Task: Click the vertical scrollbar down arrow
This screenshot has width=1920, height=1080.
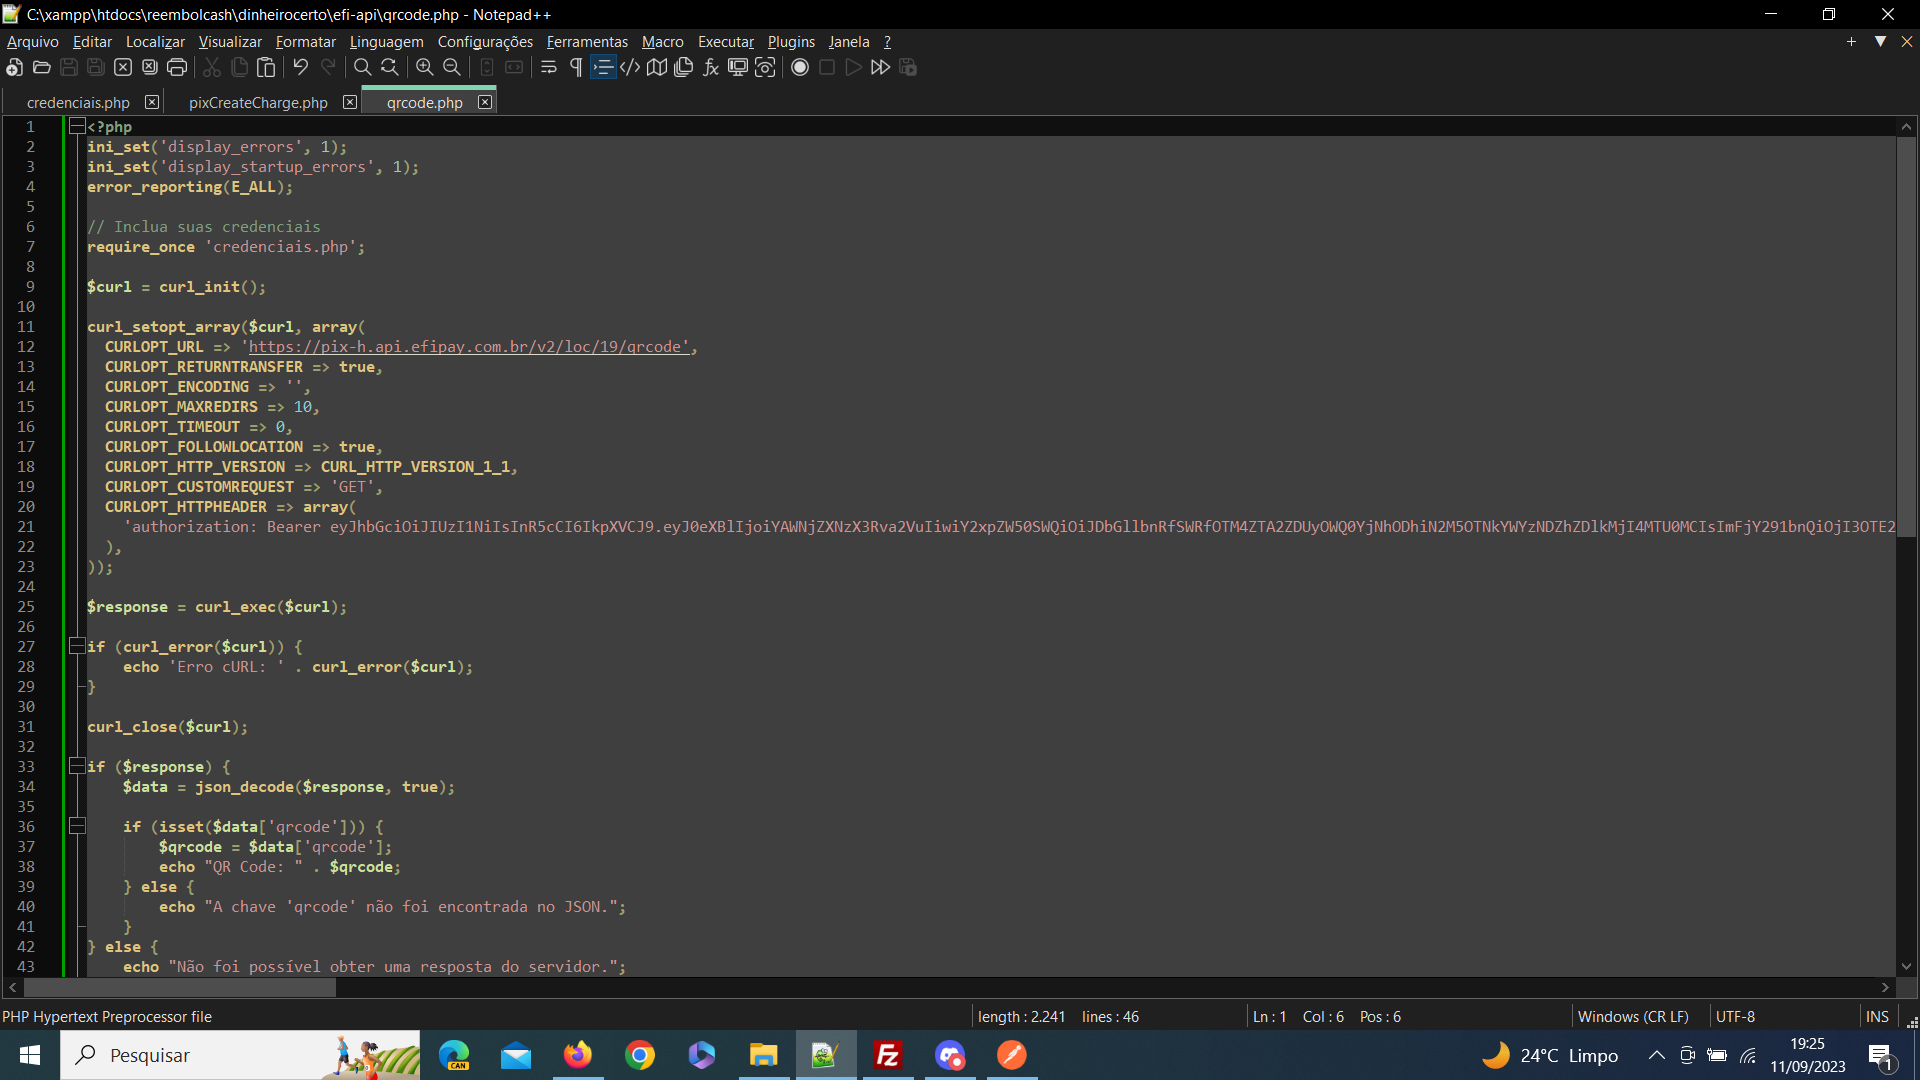Action: [1906, 966]
